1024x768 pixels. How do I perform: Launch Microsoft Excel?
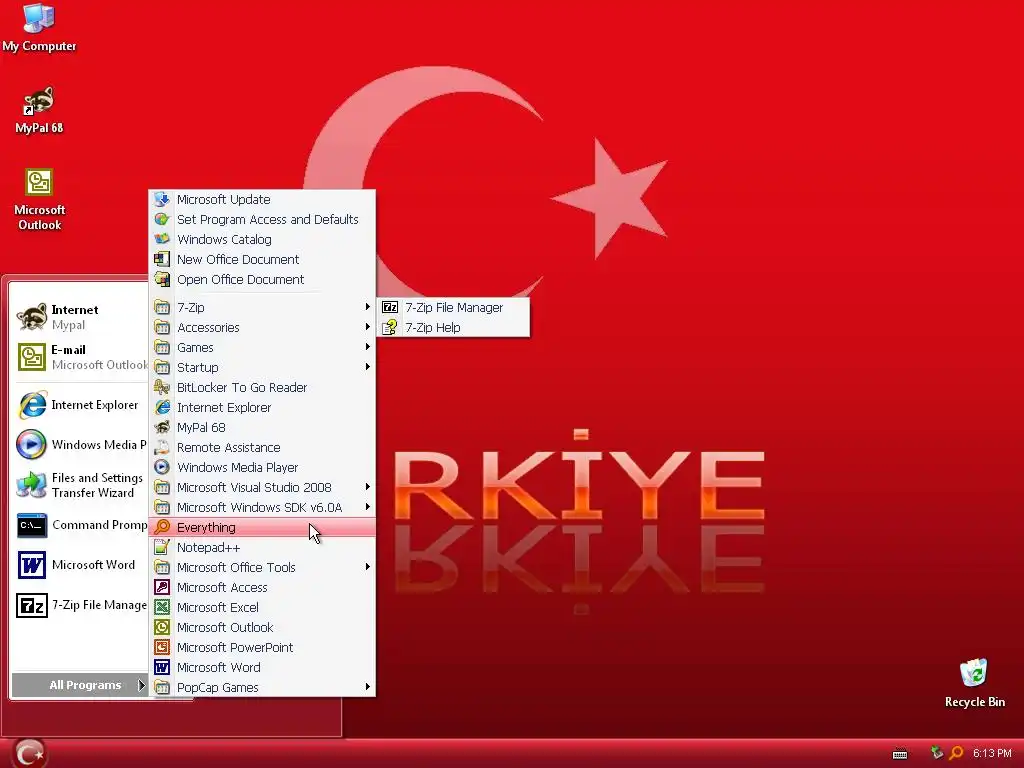click(263, 607)
